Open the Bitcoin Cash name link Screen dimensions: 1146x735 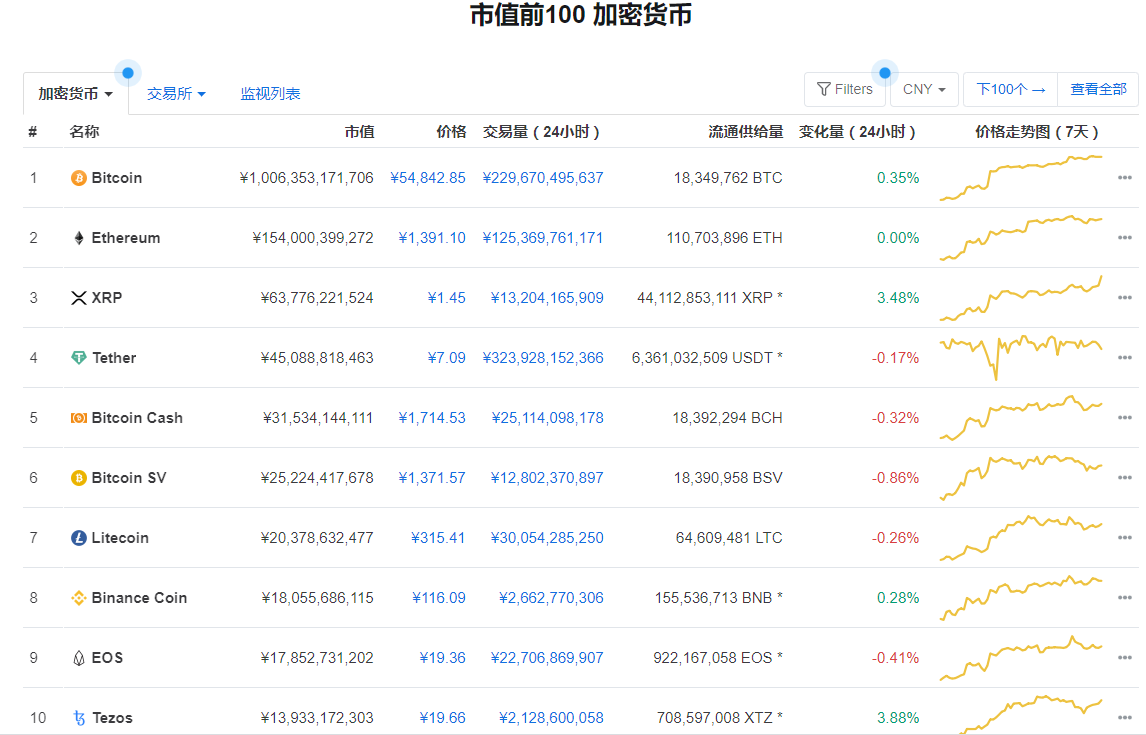point(137,418)
